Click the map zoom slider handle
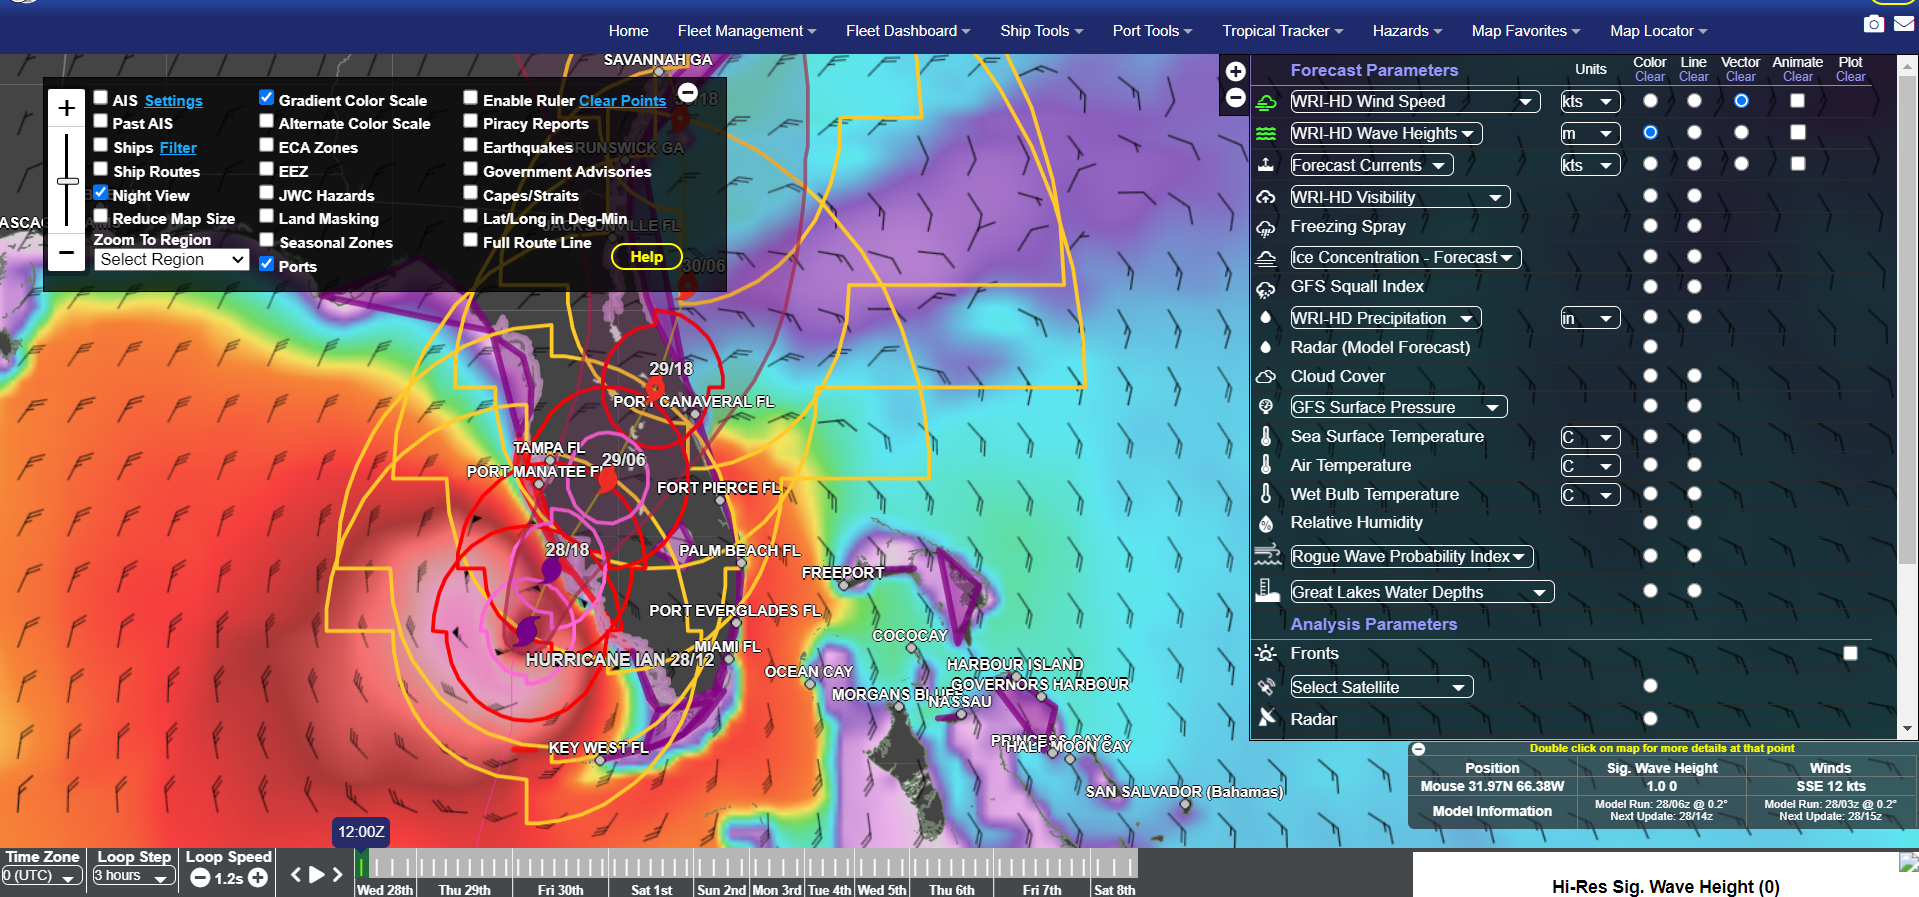This screenshot has width=1919, height=897. point(67,181)
